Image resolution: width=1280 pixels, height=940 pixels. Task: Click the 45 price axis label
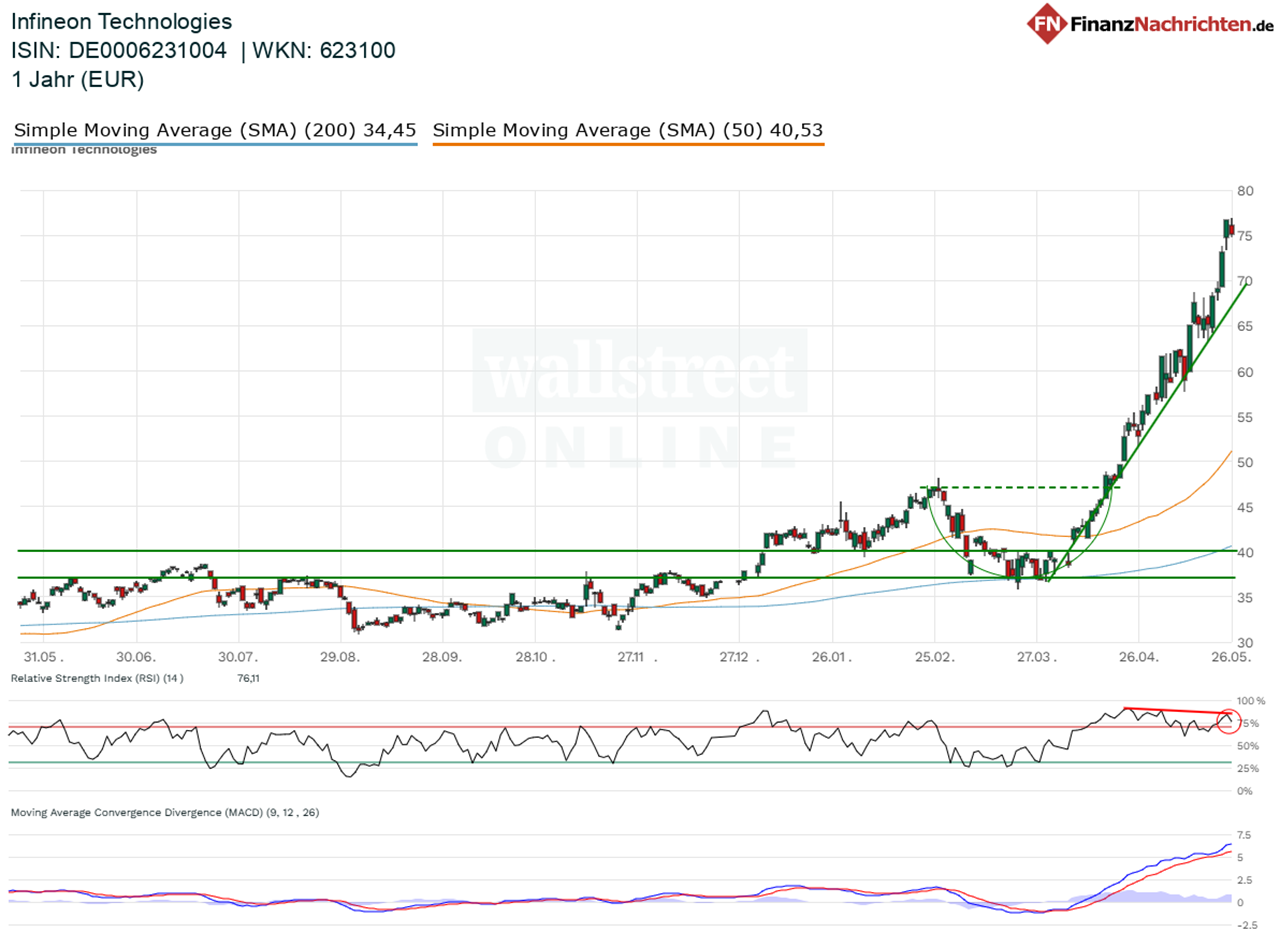(x=1246, y=507)
